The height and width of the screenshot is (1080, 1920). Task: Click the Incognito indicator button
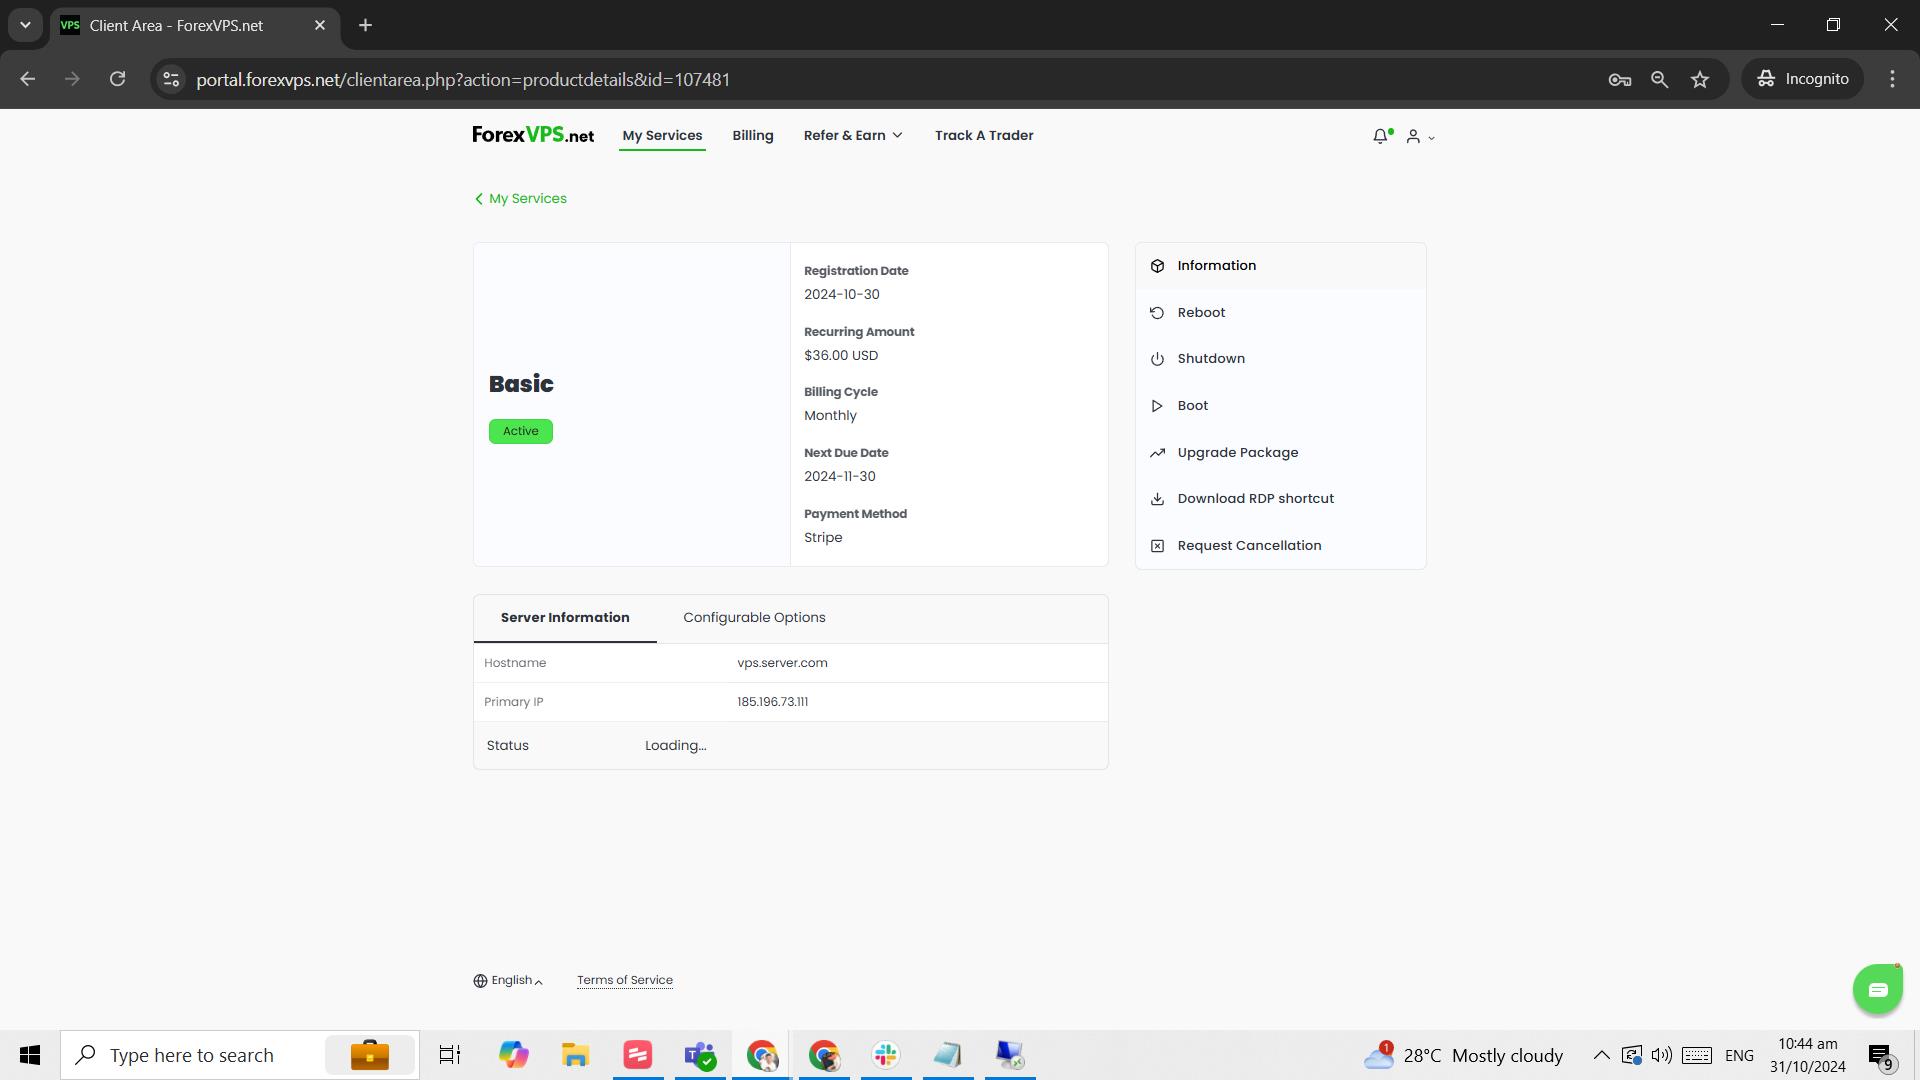click(x=1803, y=79)
